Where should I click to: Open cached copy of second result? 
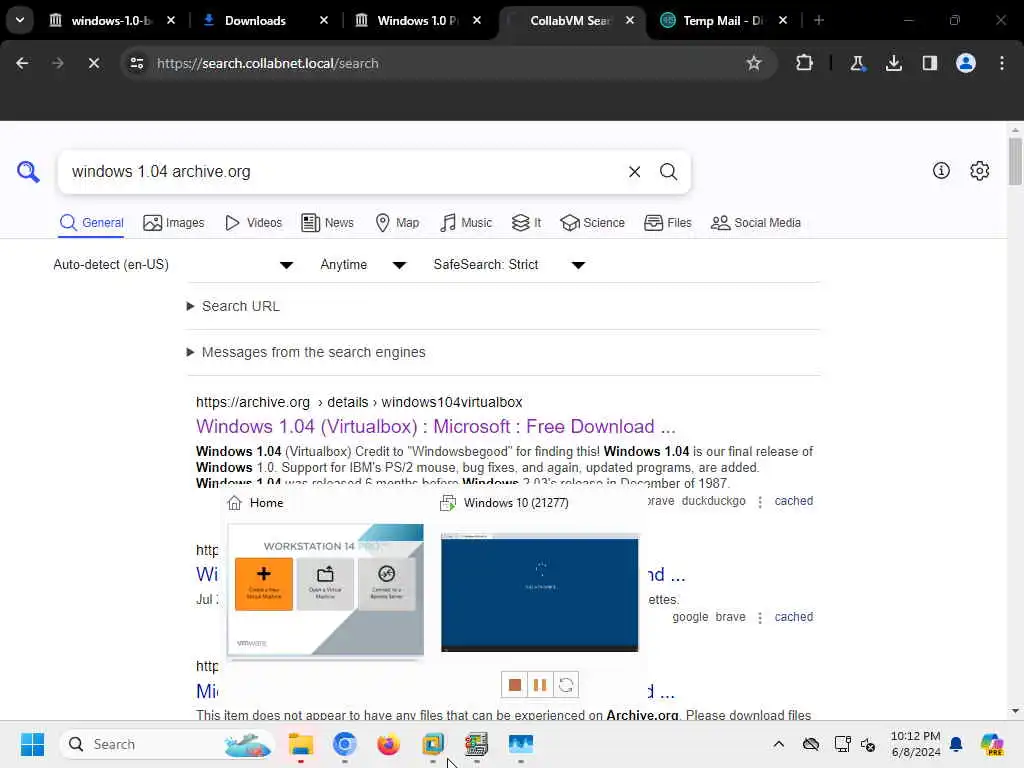click(793, 616)
